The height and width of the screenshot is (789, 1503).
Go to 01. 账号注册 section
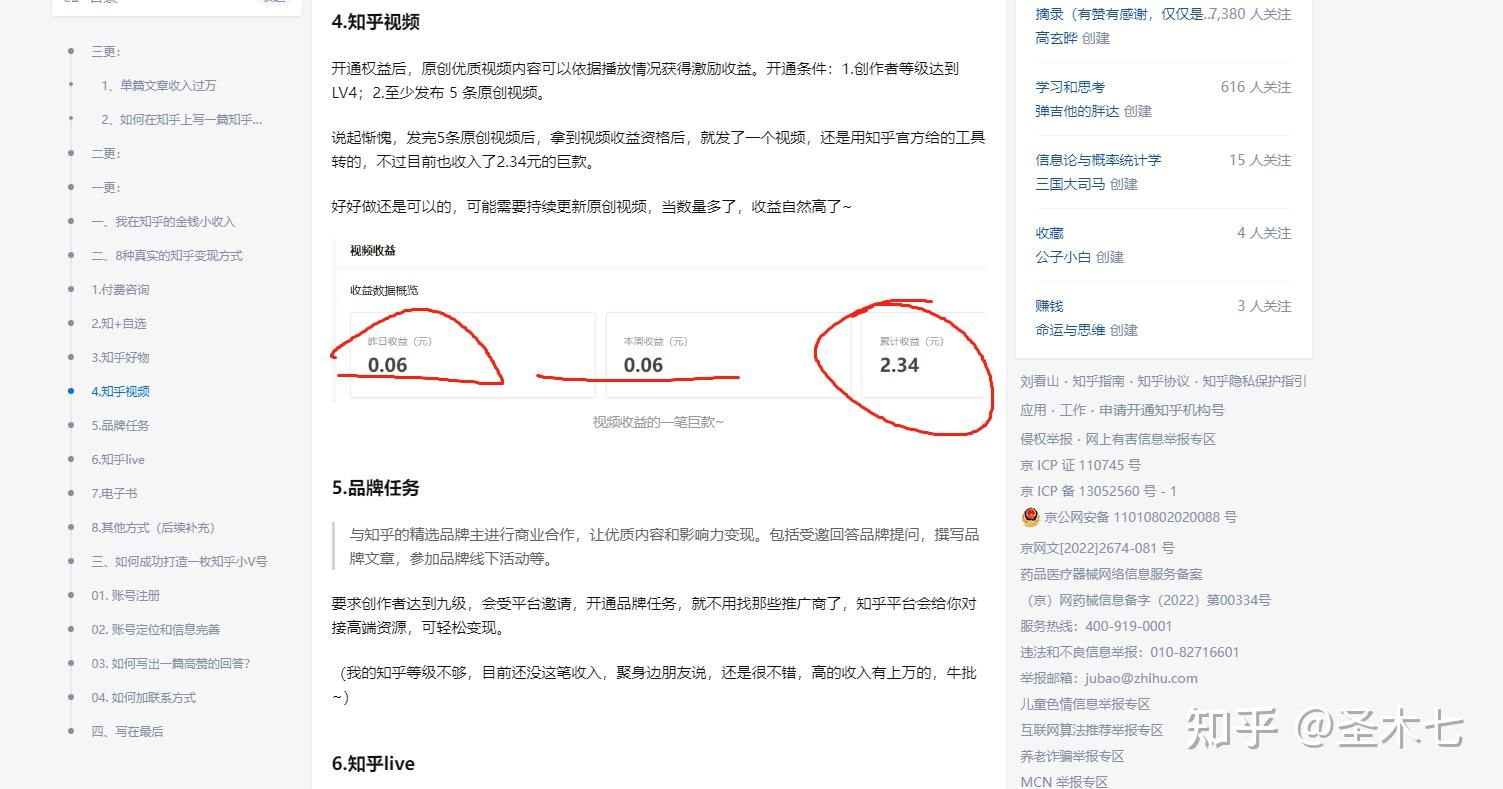pyautogui.click(x=126, y=595)
